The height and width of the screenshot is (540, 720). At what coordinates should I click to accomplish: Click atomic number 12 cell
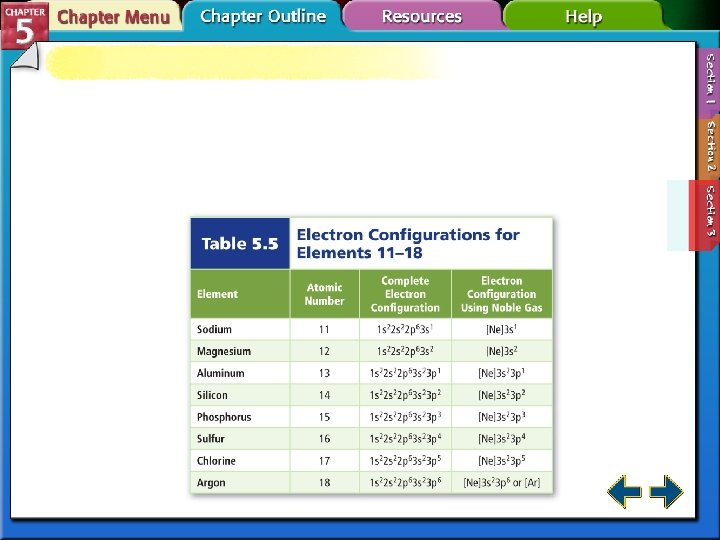[324, 351]
